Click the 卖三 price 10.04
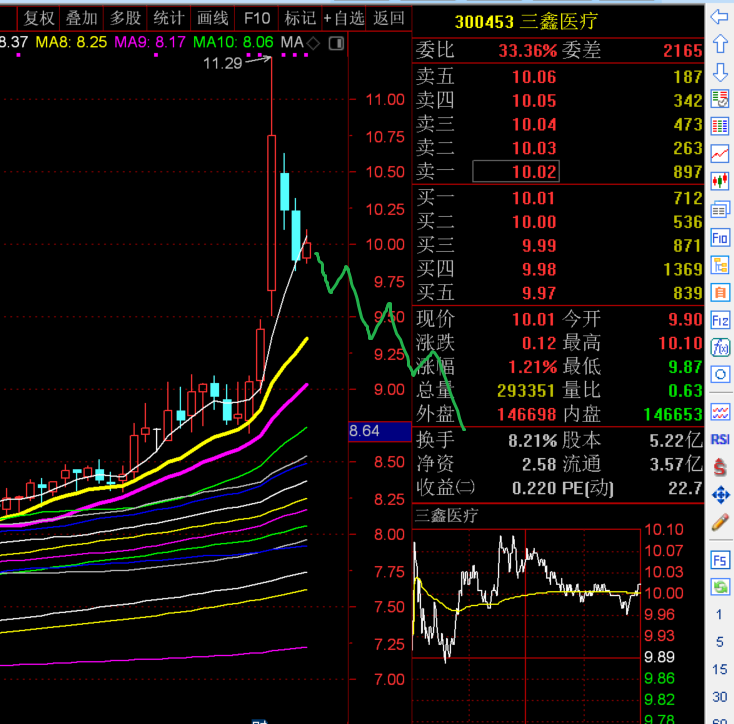This screenshot has height=724, width=734. tap(534, 124)
